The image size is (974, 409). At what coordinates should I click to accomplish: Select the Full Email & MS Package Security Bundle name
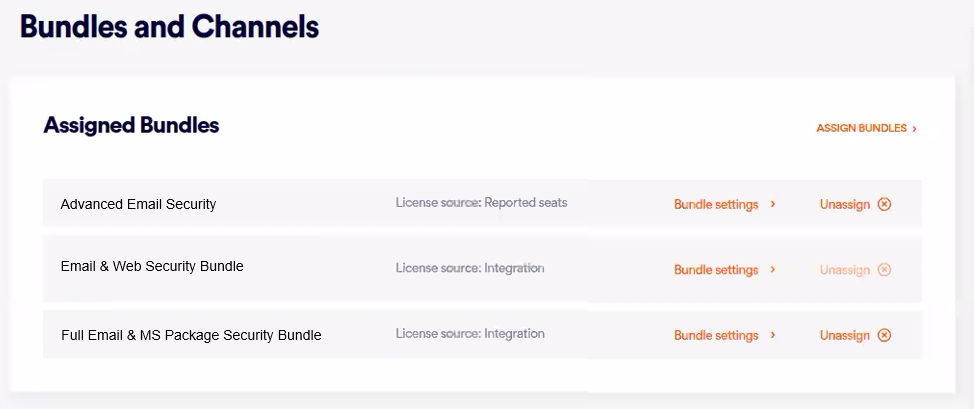[x=191, y=335]
